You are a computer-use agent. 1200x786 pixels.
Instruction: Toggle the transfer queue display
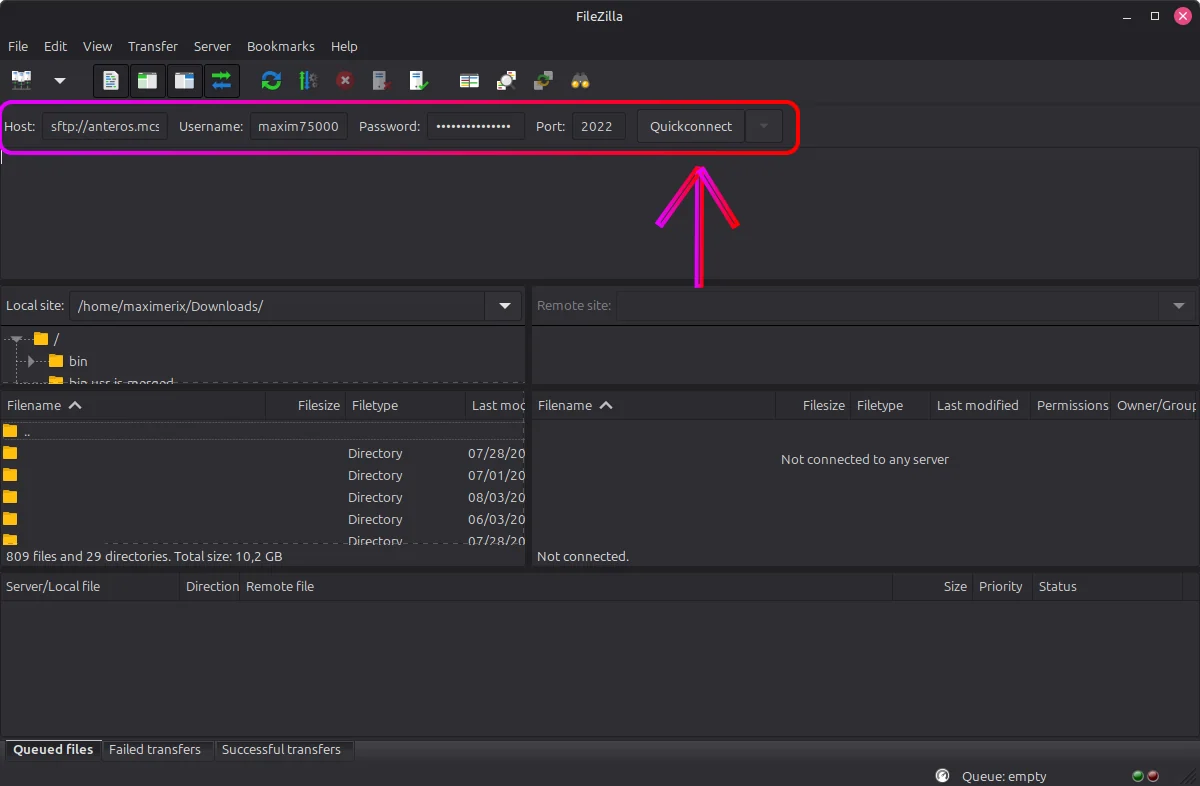tap(221, 80)
